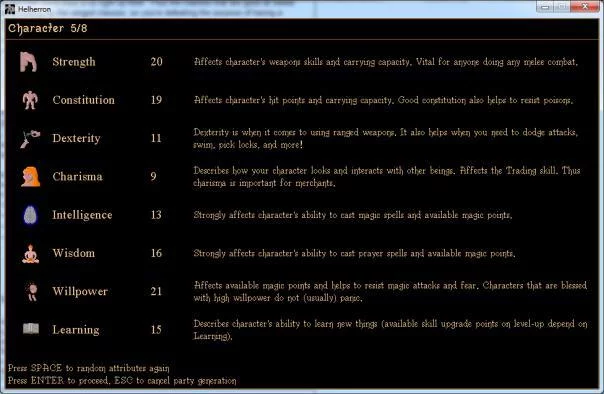The width and height of the screenshot is (604, 394).
Task: Click 'Press ENTER to proceed' hint line
Action: coord(122,381)
